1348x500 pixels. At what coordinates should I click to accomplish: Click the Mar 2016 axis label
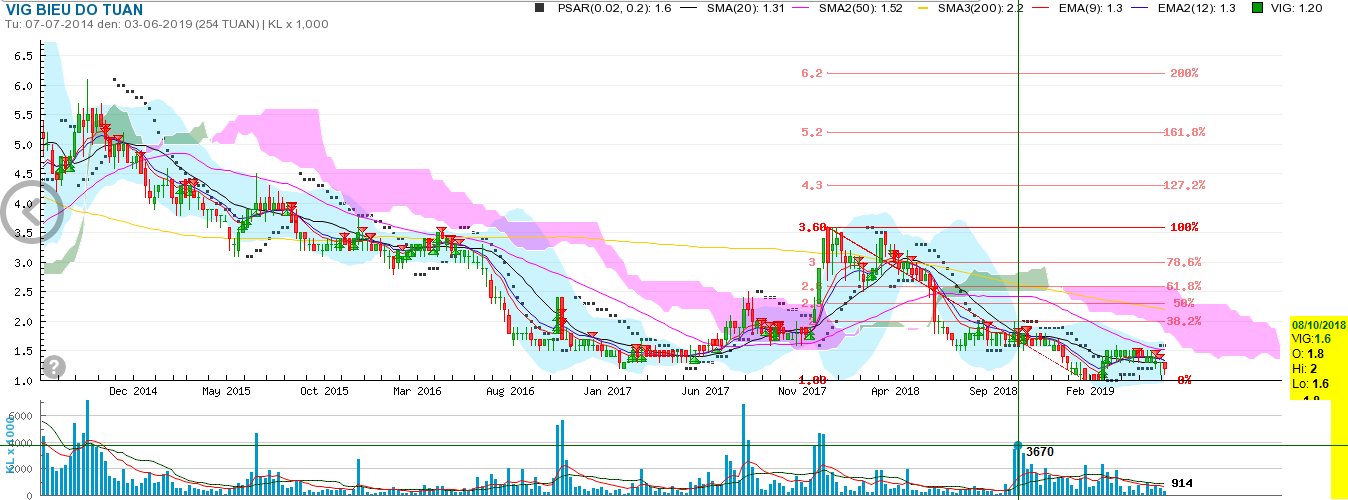tap(416, 391)
